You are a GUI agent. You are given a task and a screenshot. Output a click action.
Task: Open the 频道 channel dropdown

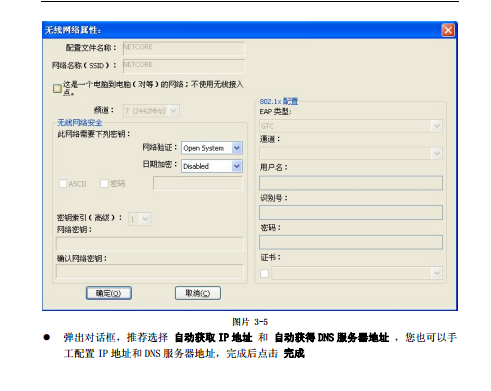pyautogui.click(x=151, y=111)
